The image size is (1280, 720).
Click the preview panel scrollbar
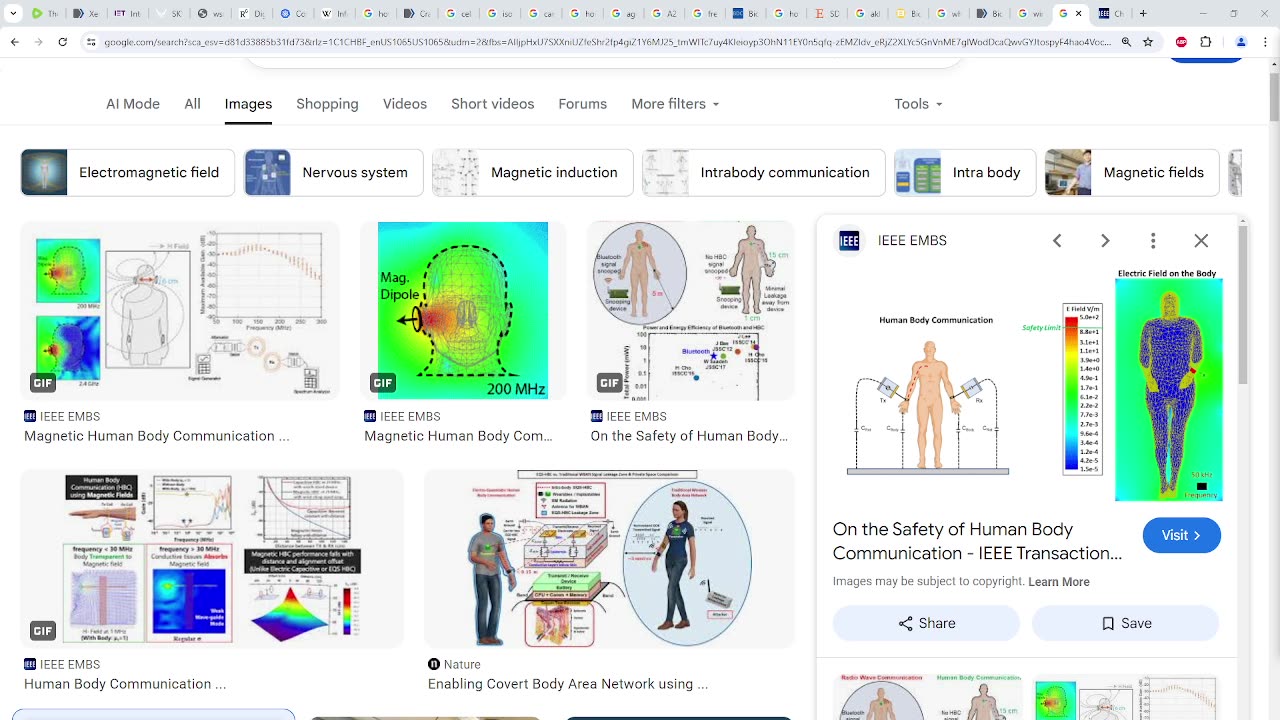pos(1243,305)
